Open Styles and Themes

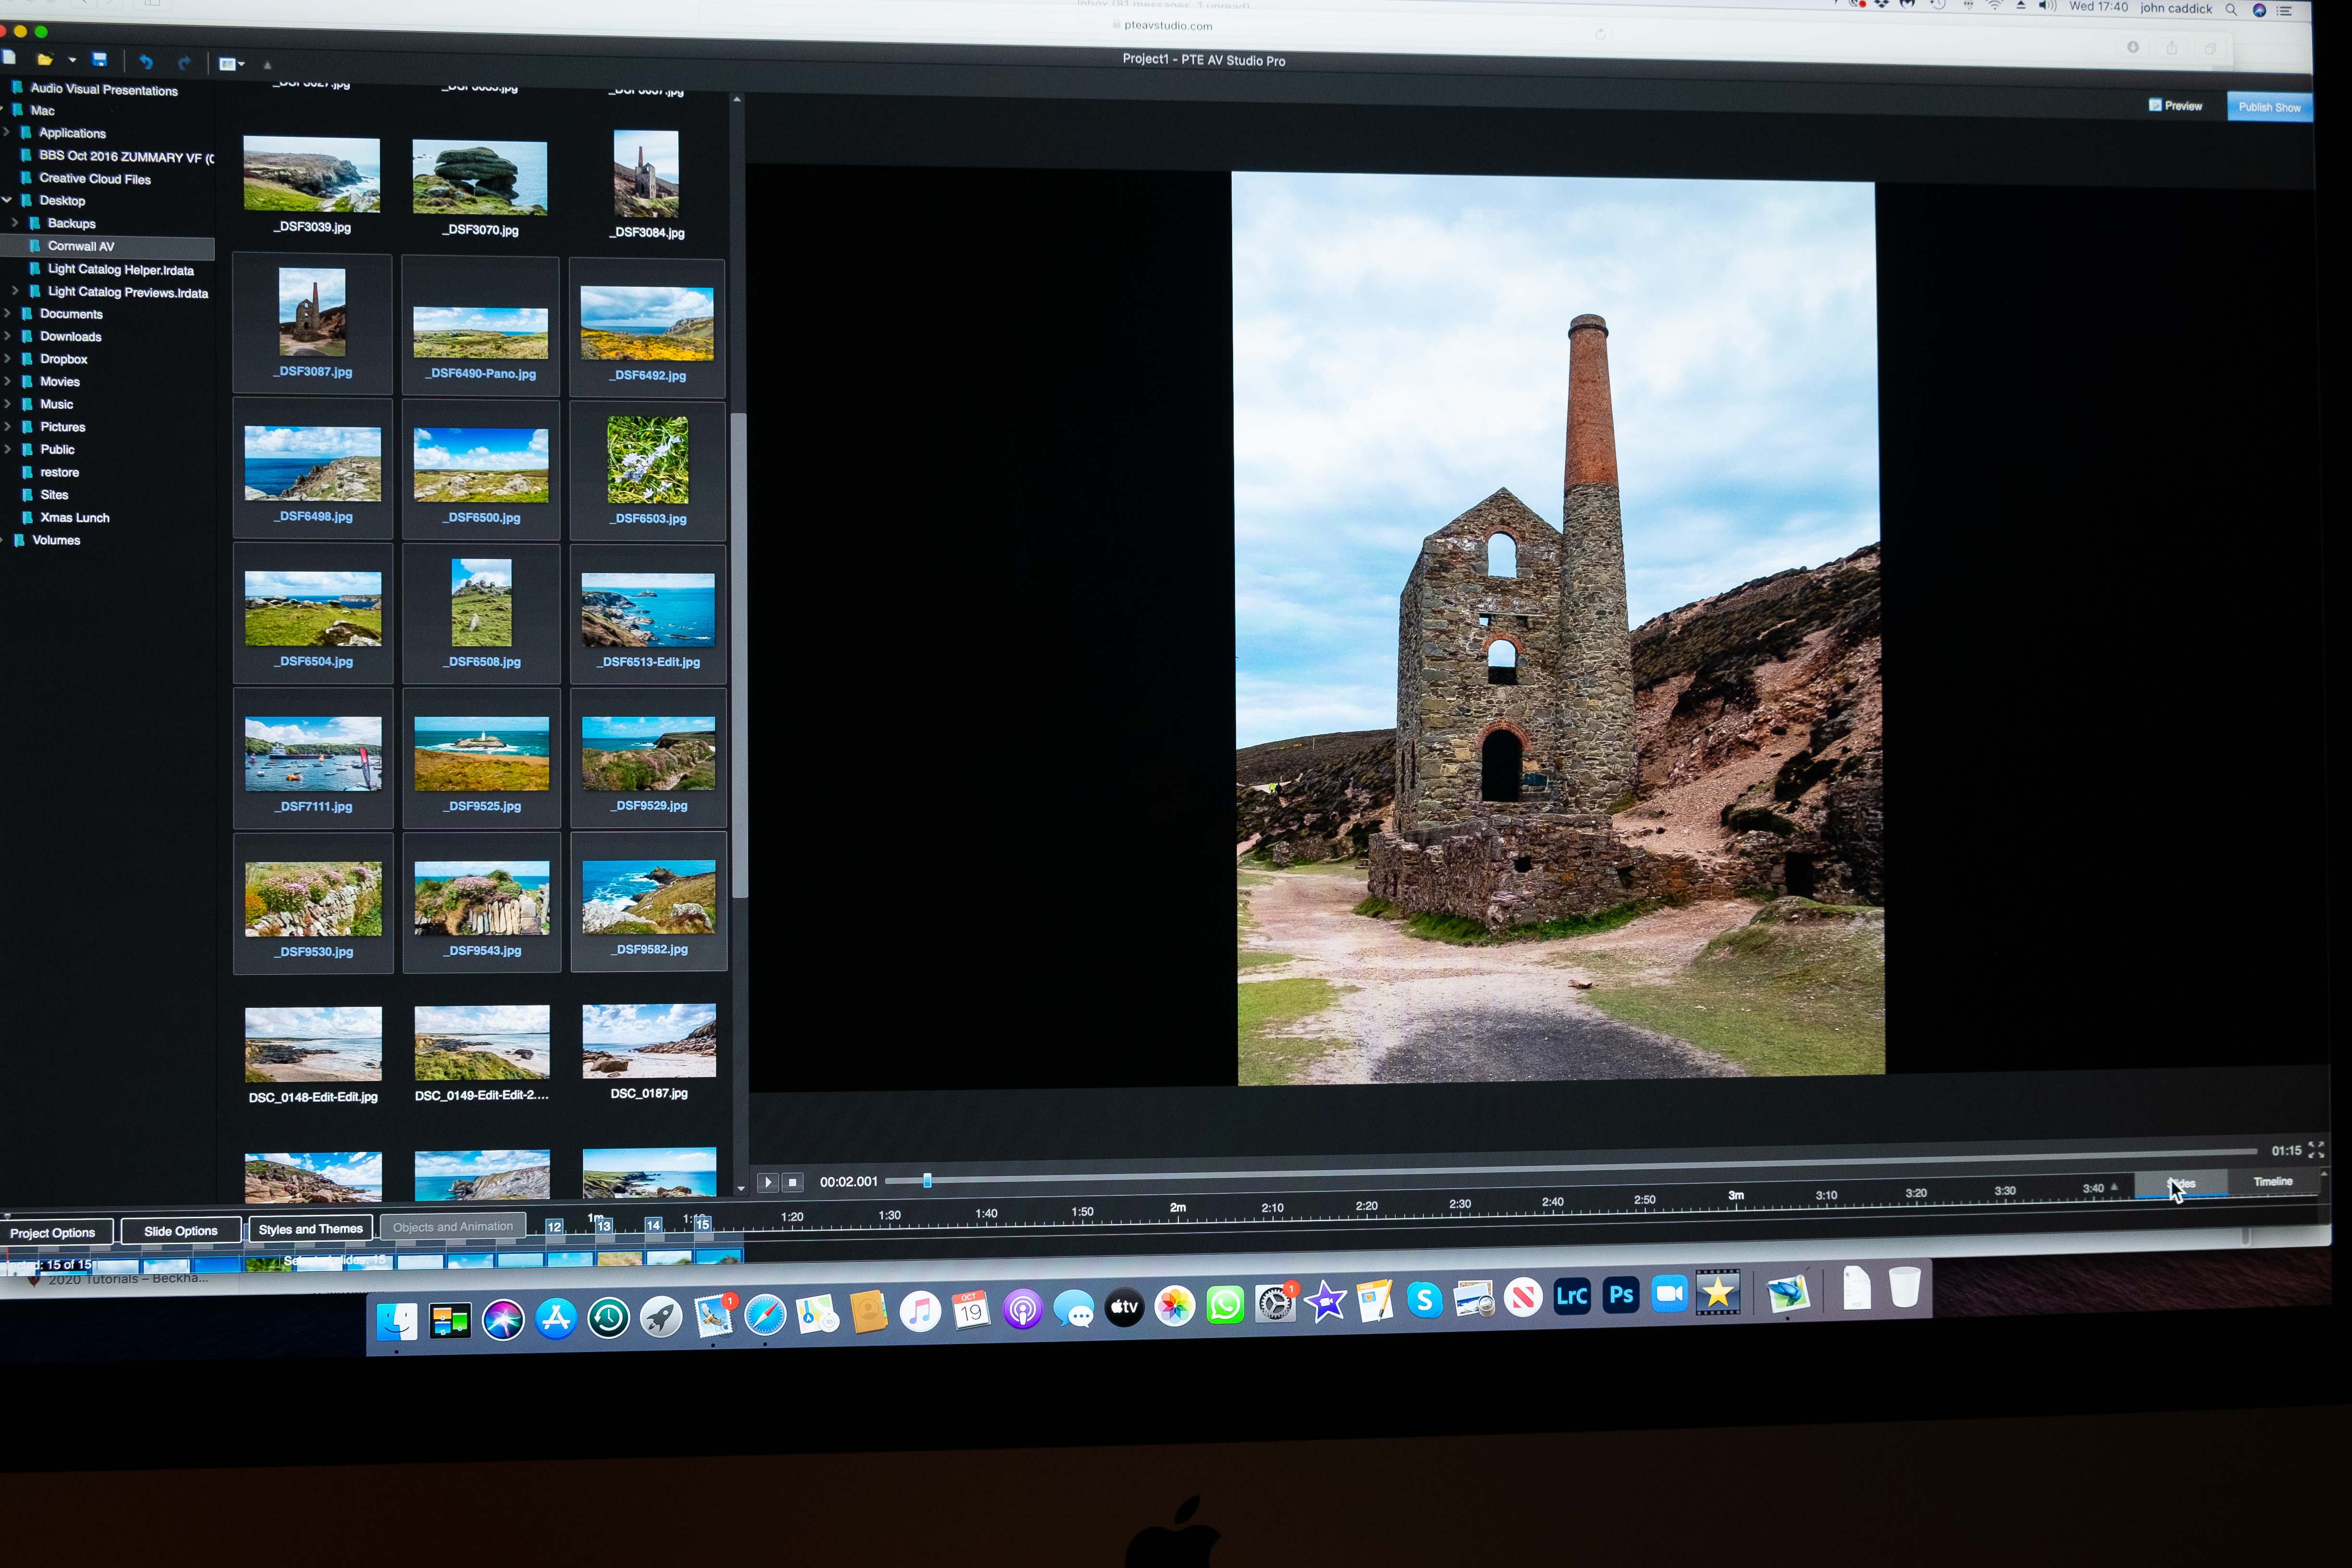tap(310, 1229)
